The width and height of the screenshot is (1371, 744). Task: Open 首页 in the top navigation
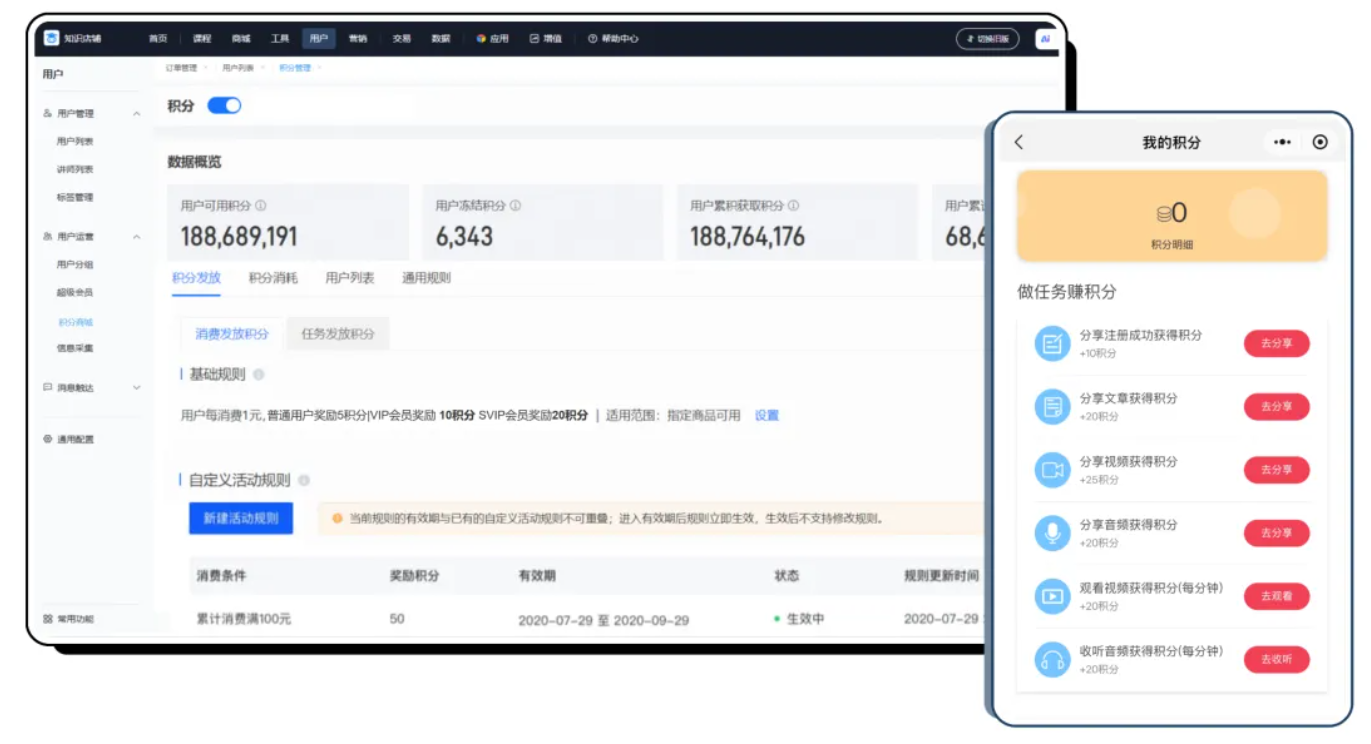coord(158,39)
